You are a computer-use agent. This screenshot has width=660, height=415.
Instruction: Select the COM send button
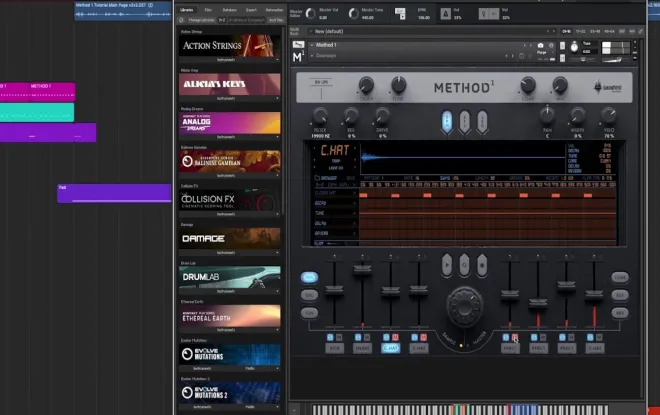point(620,277)
